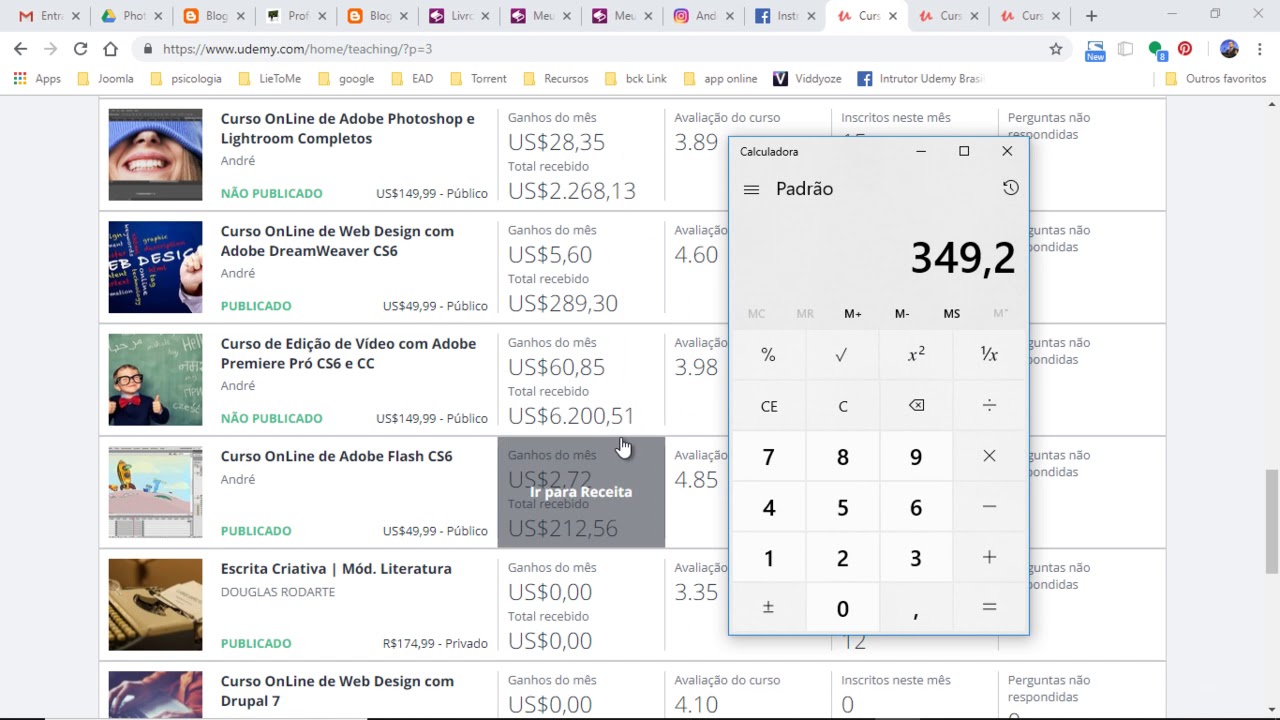Click digit 5 in Calculator
Screen dimensions: 1280x720
point(842,508)
